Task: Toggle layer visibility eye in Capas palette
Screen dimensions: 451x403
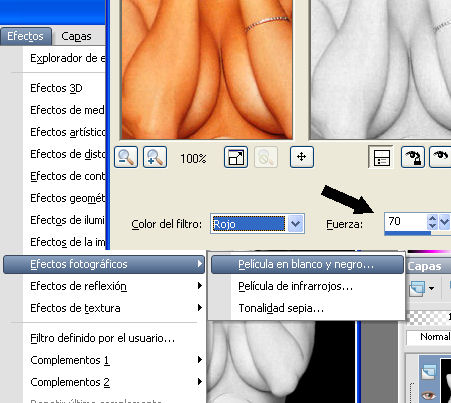Action: (429, 395)
